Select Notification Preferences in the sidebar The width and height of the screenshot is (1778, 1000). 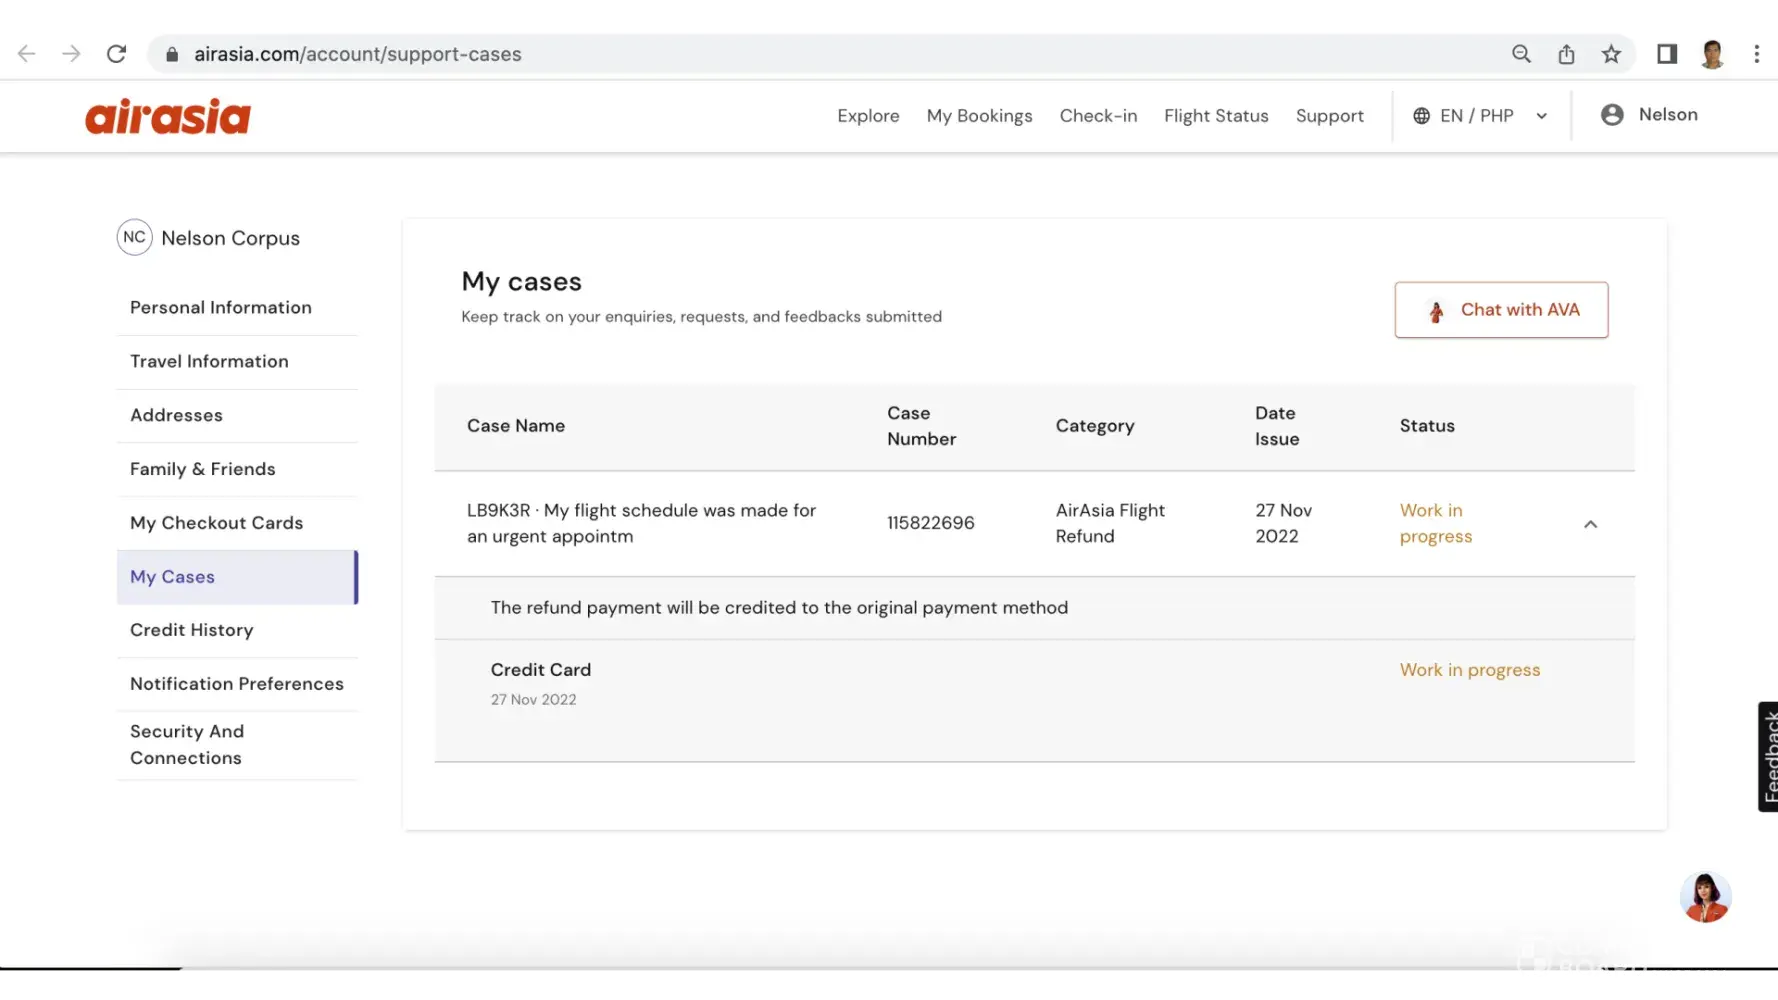(237, 684)
